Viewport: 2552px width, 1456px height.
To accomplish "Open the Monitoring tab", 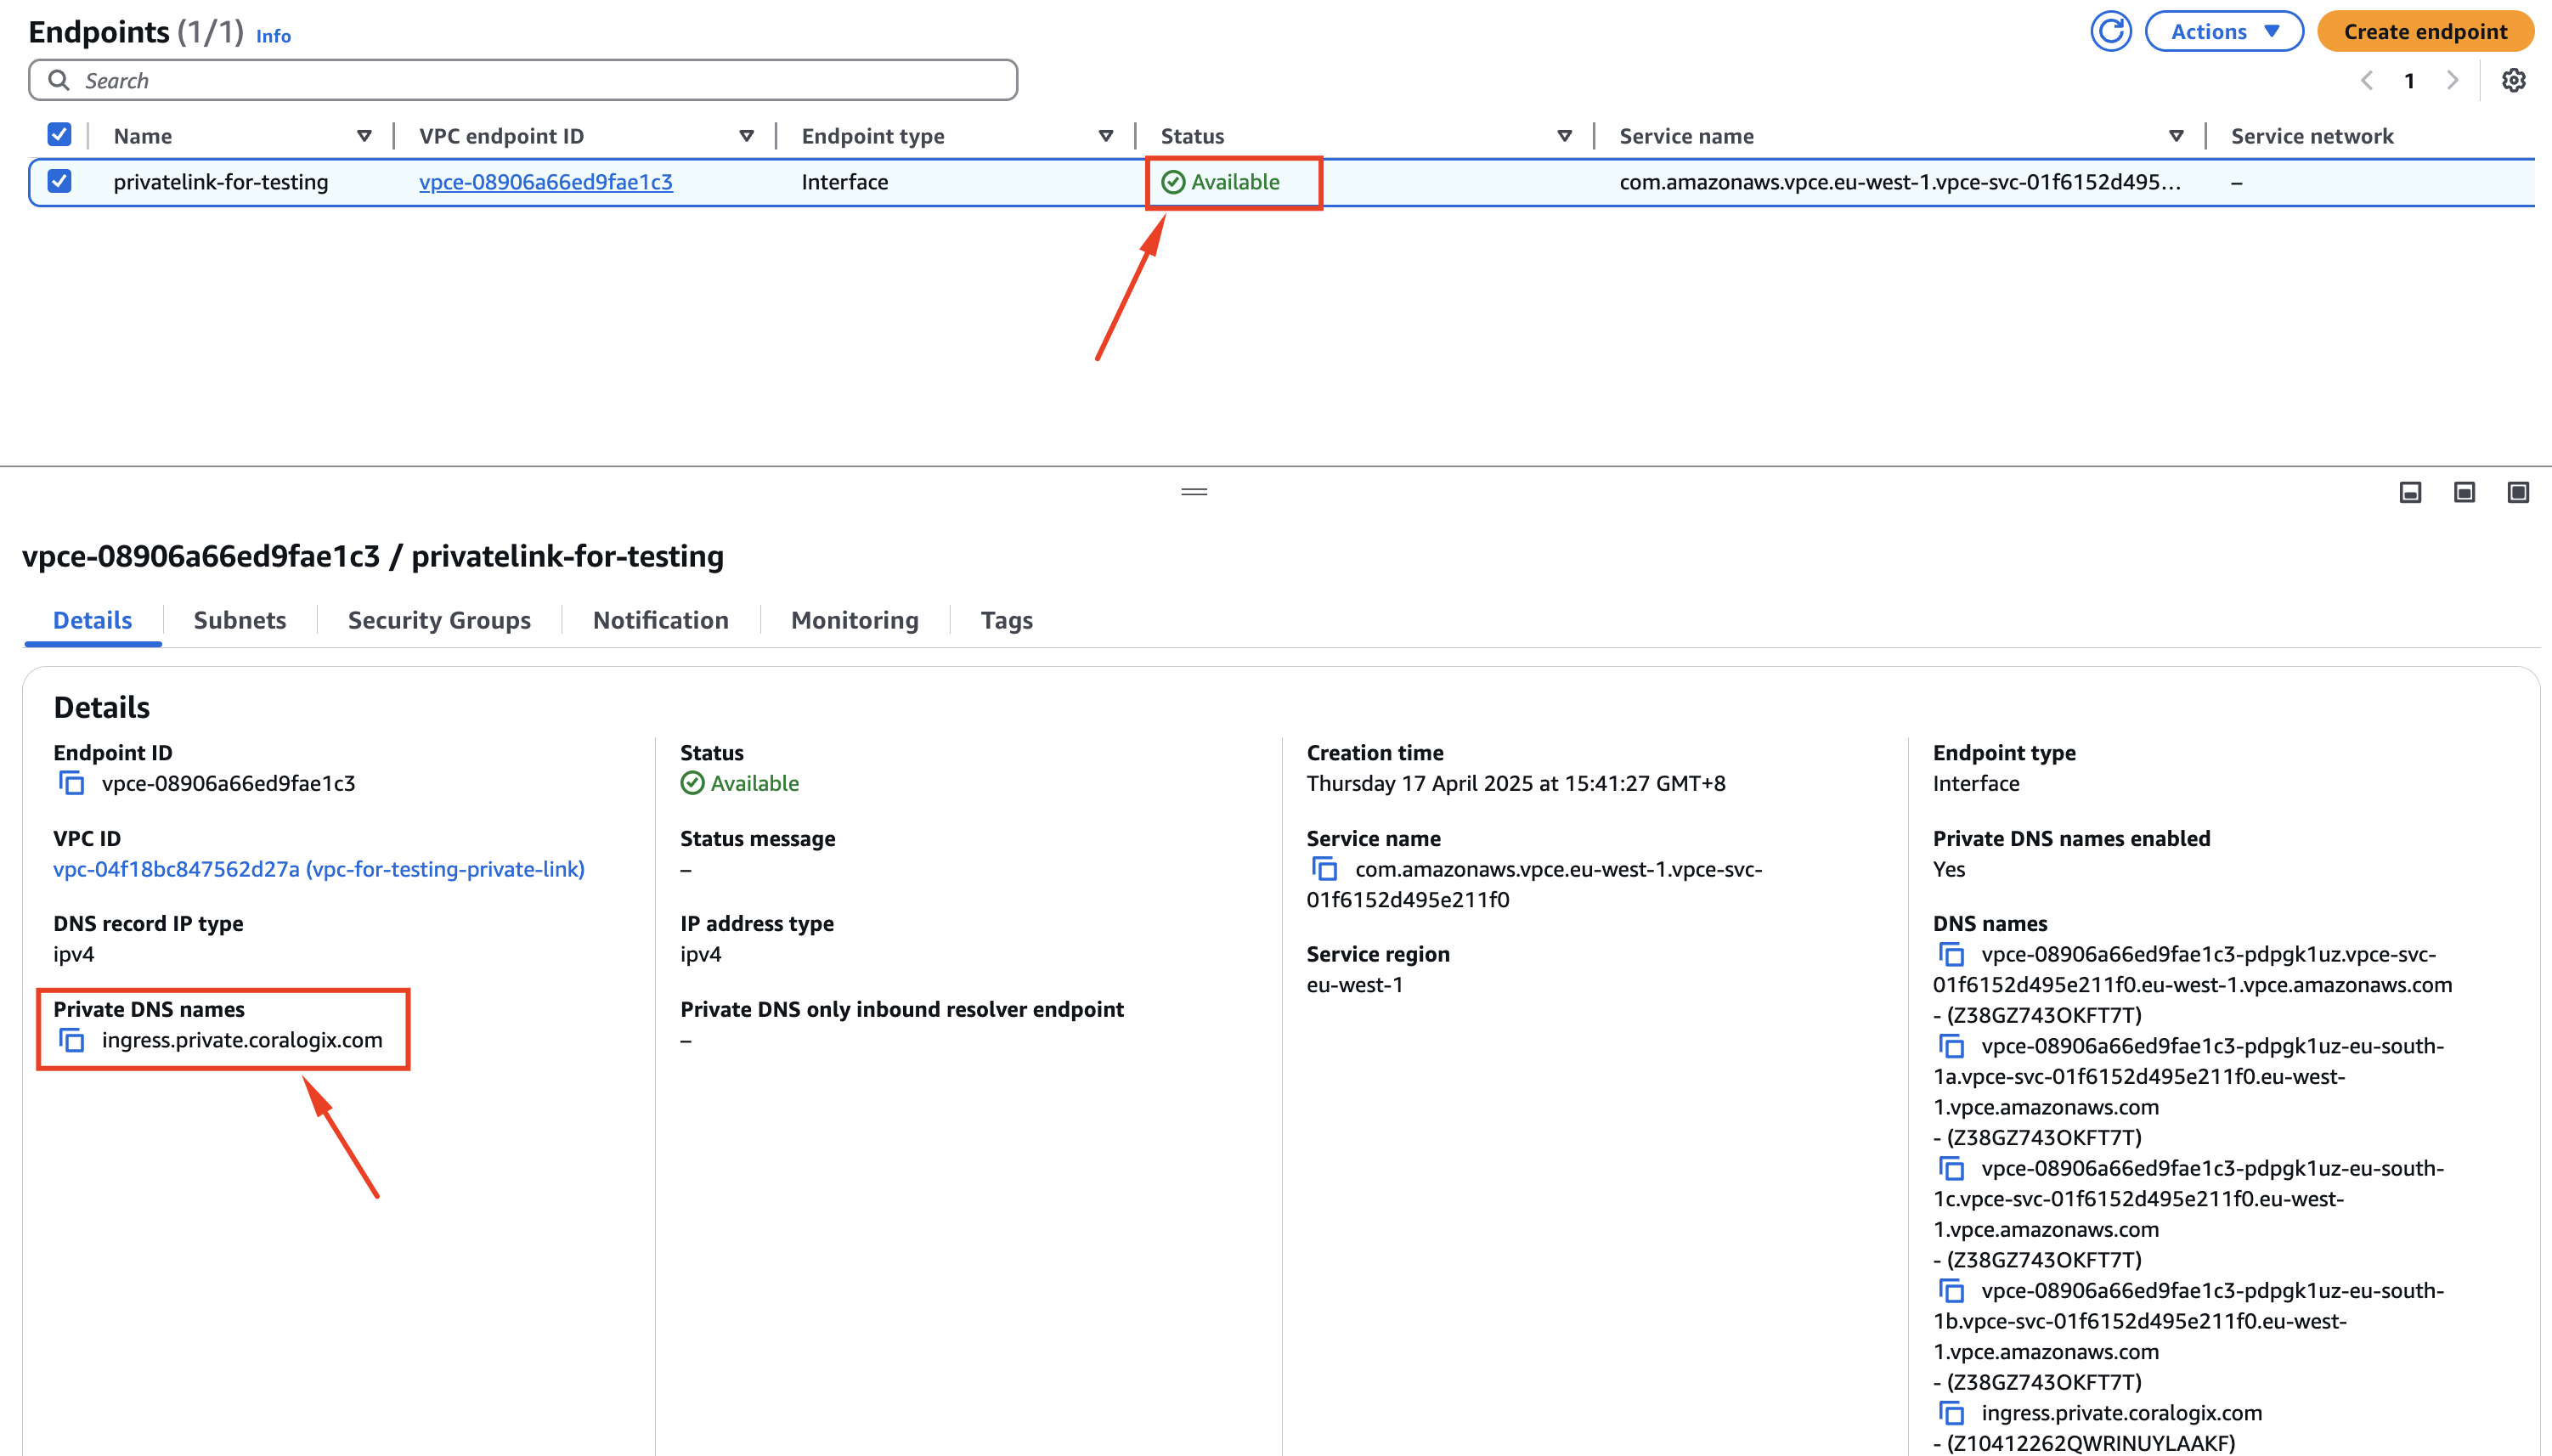I will point(855,620).
